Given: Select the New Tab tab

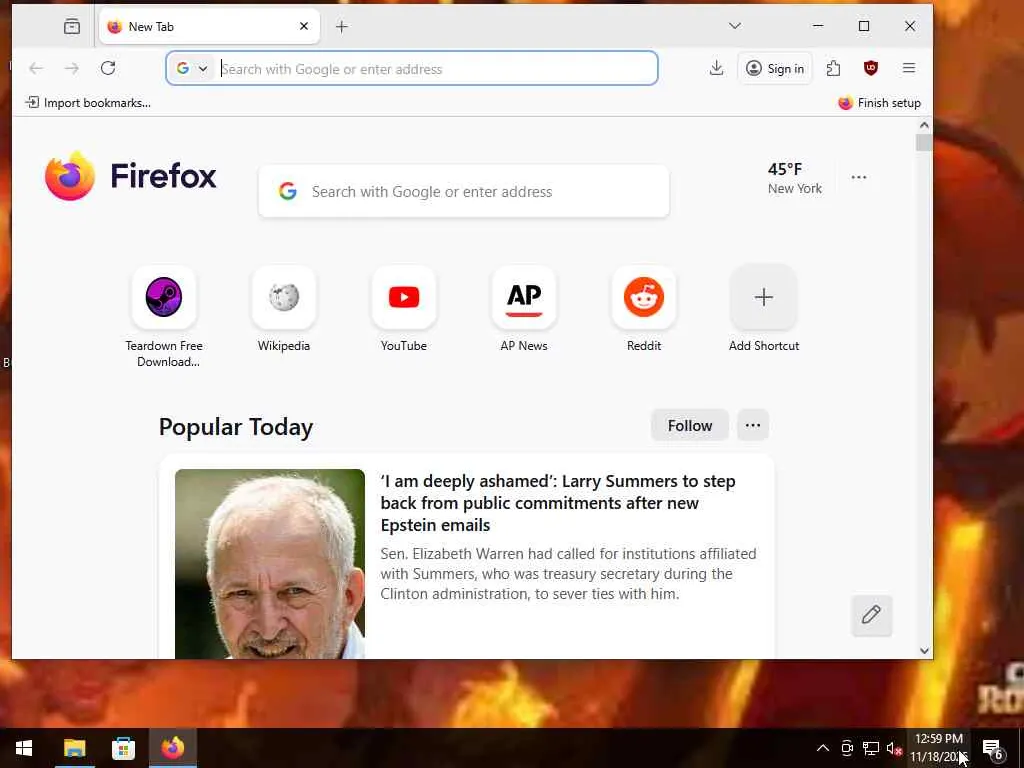Looking at the screenshot, I should click(209, 26).
